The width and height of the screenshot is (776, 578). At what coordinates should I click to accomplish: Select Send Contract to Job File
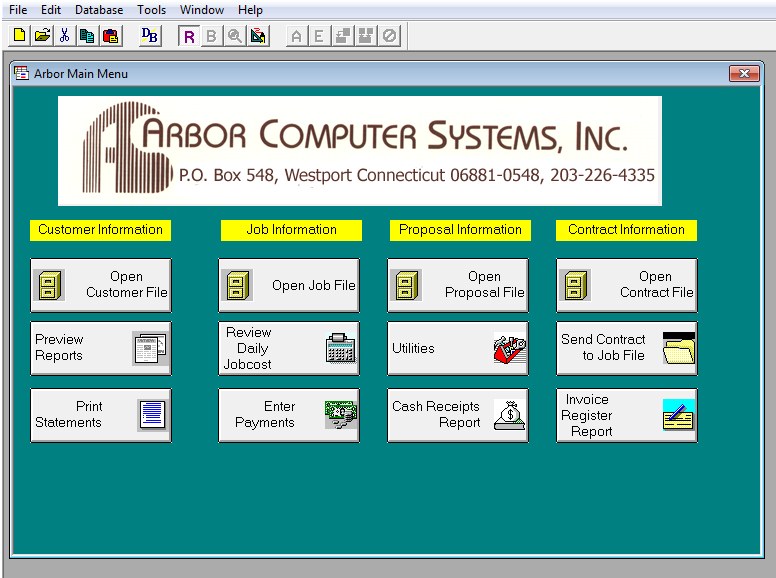(627, 348)
